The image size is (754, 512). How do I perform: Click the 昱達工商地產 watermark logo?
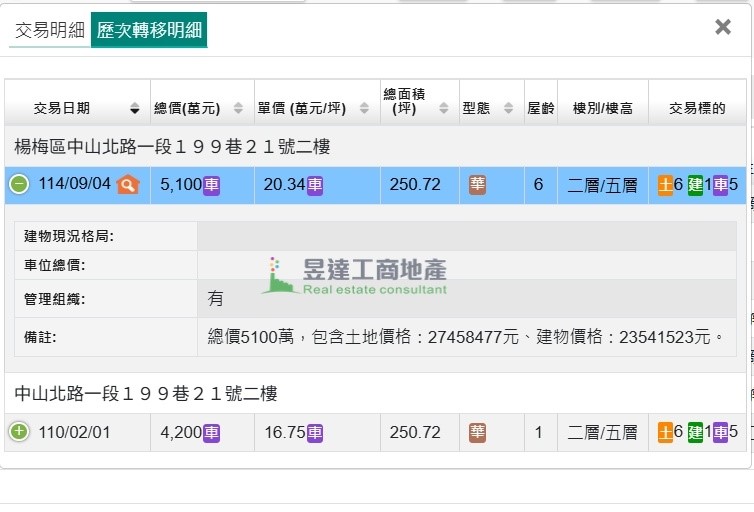pyautogui.click(x=355, y=275)
